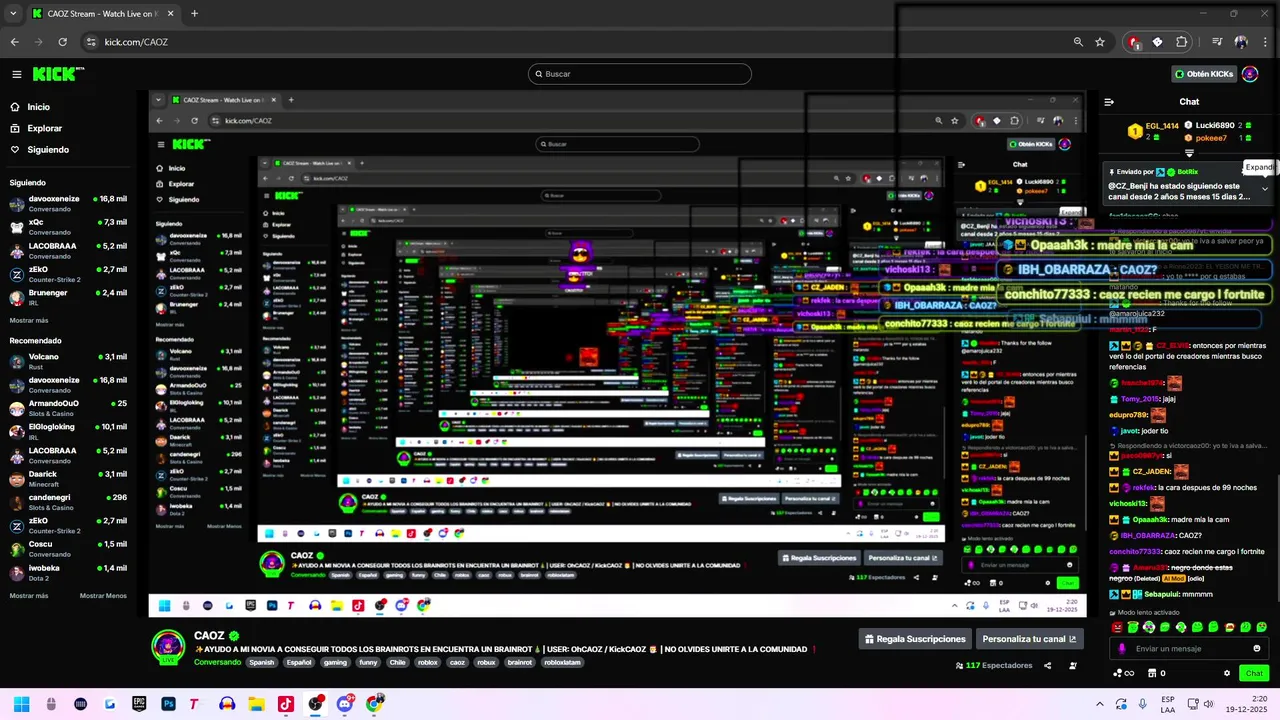Open Daarick Minecraft channel in the sidebar
This screenshot has width=1280, height=720.
68,478
